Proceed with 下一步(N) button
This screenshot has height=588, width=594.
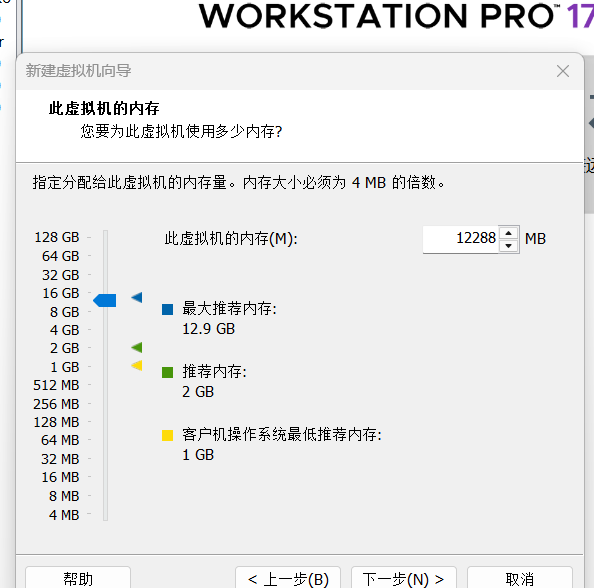pyautogui.click(x=404, y=578)
